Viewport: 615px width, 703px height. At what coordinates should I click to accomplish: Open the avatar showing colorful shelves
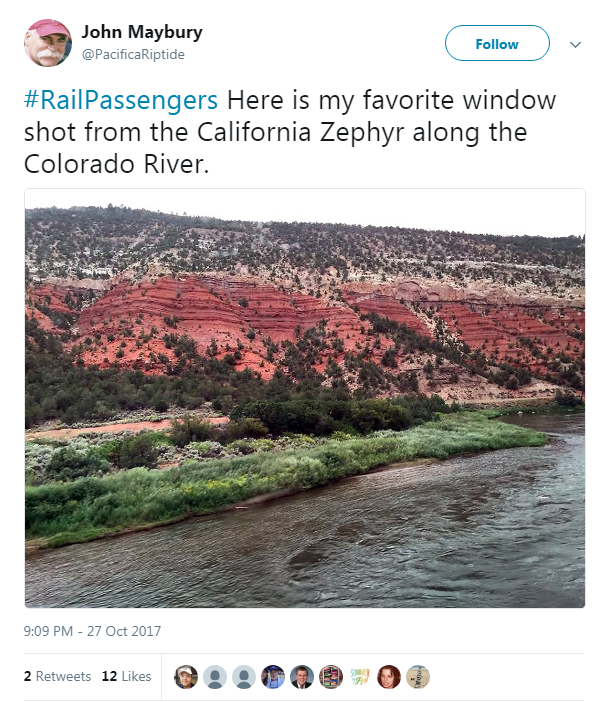coord(331,677)
